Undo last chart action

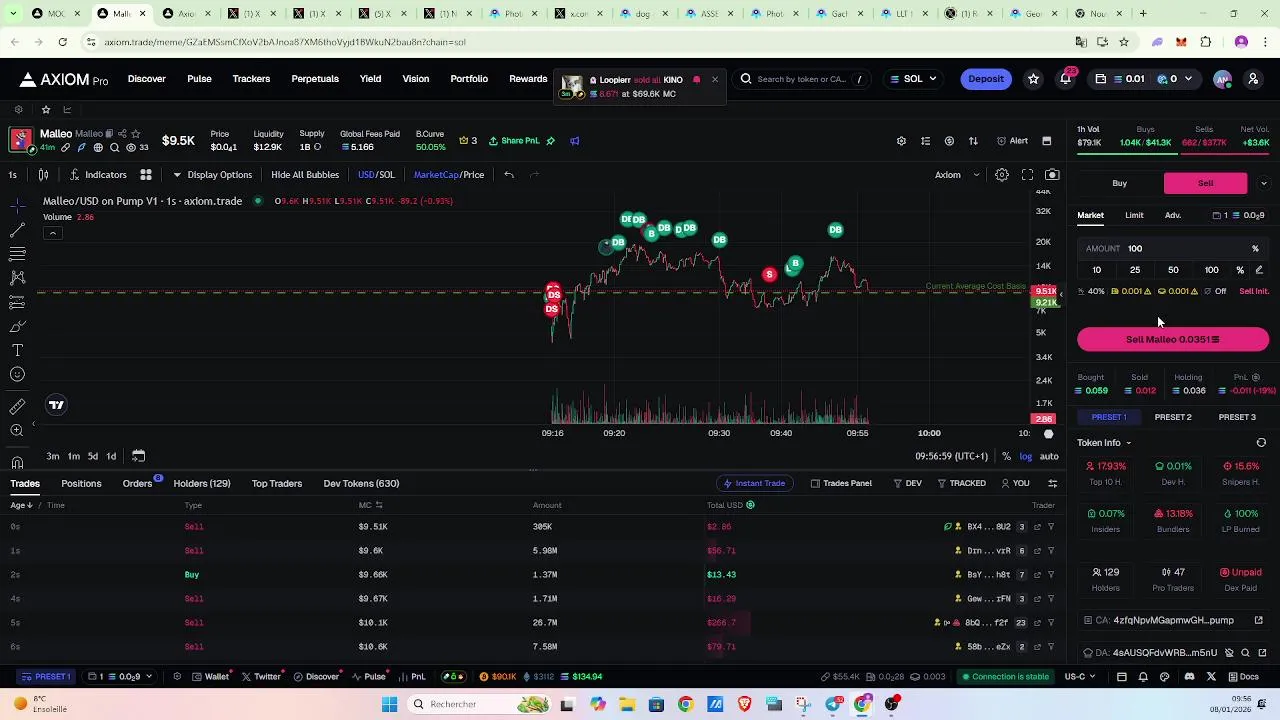[x=509, y=175]
